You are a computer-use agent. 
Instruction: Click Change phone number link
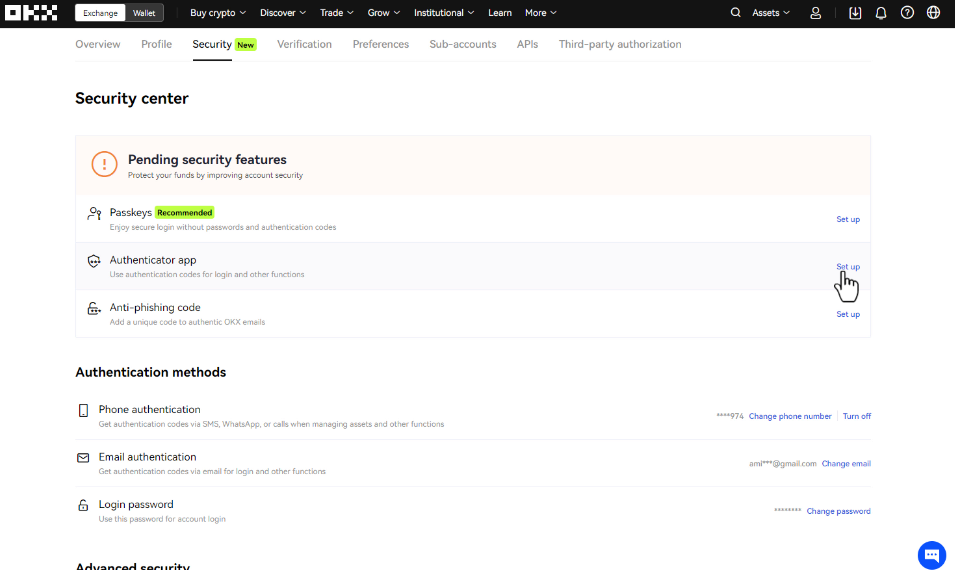click(x=790, y=417)
